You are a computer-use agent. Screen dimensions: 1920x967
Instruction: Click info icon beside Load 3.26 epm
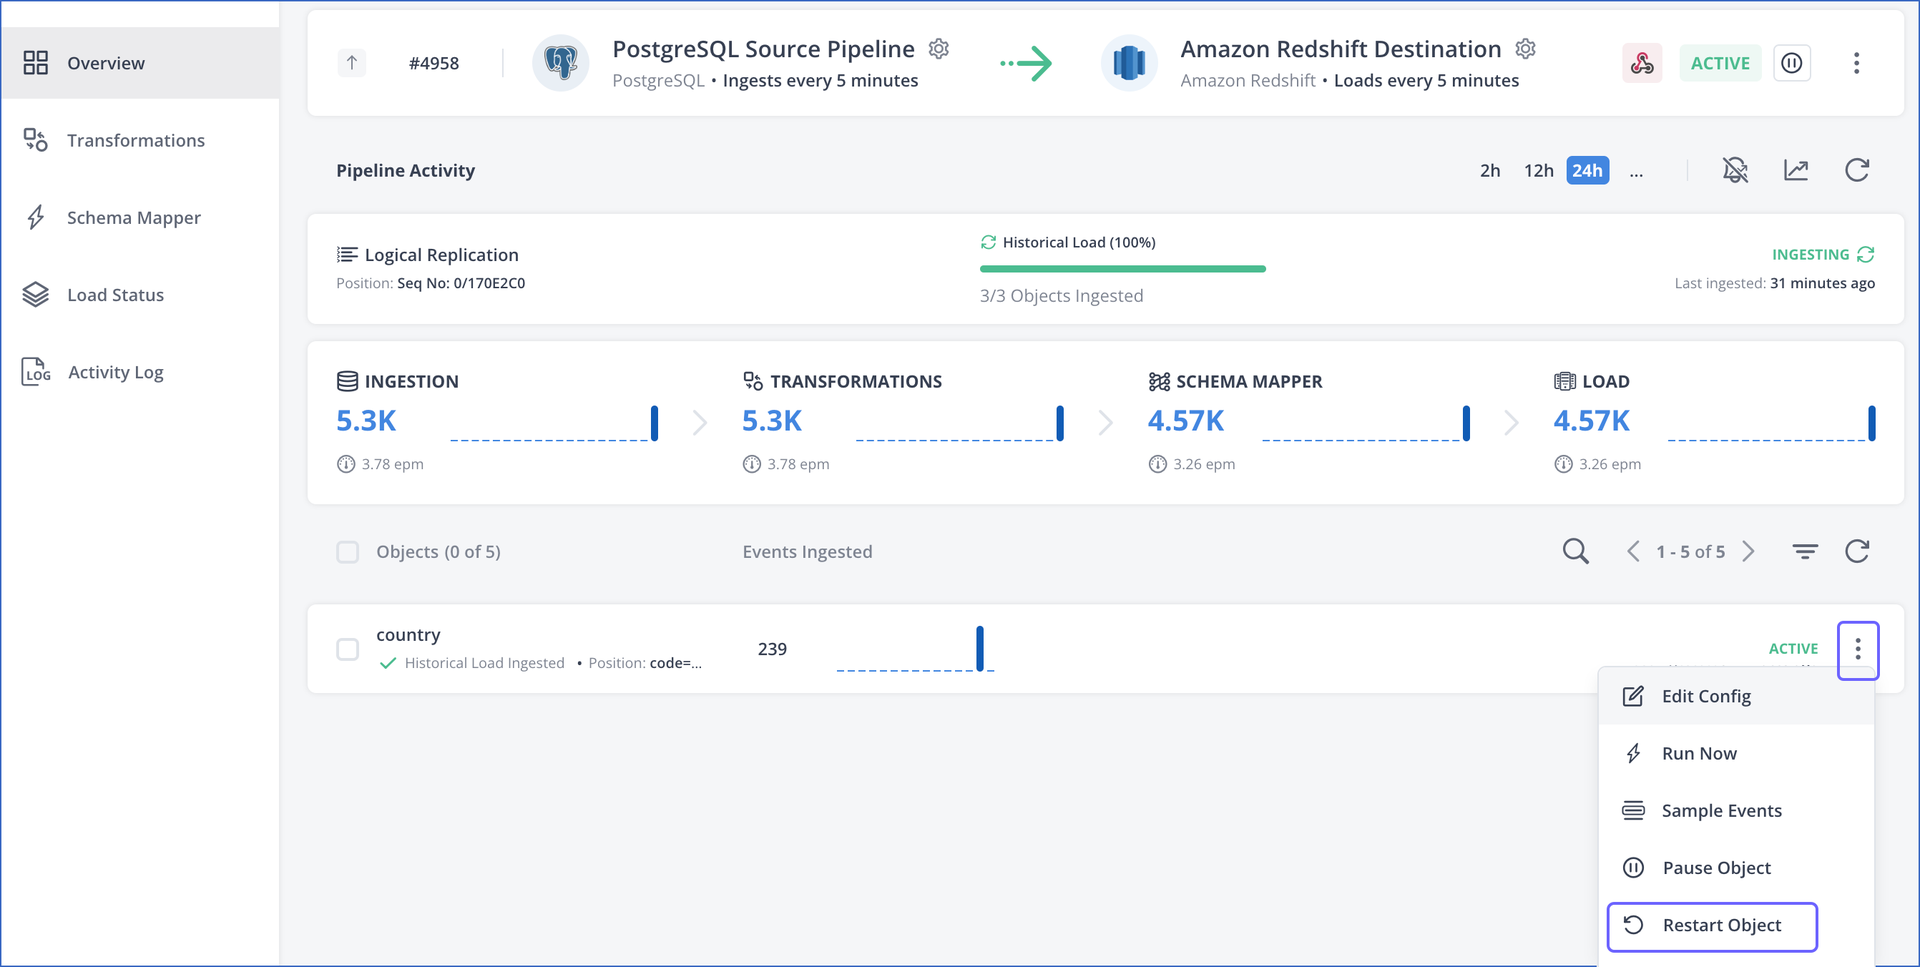pos(1564,464)
